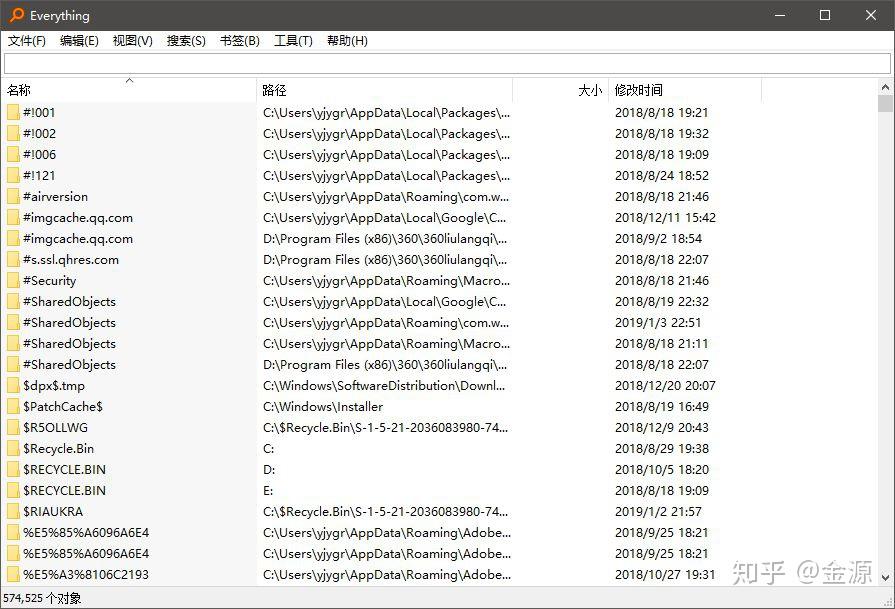Select the %E5%A3%8106C2193 entry
The height and width of the screenshot is (609, 895).
point(86,574)
